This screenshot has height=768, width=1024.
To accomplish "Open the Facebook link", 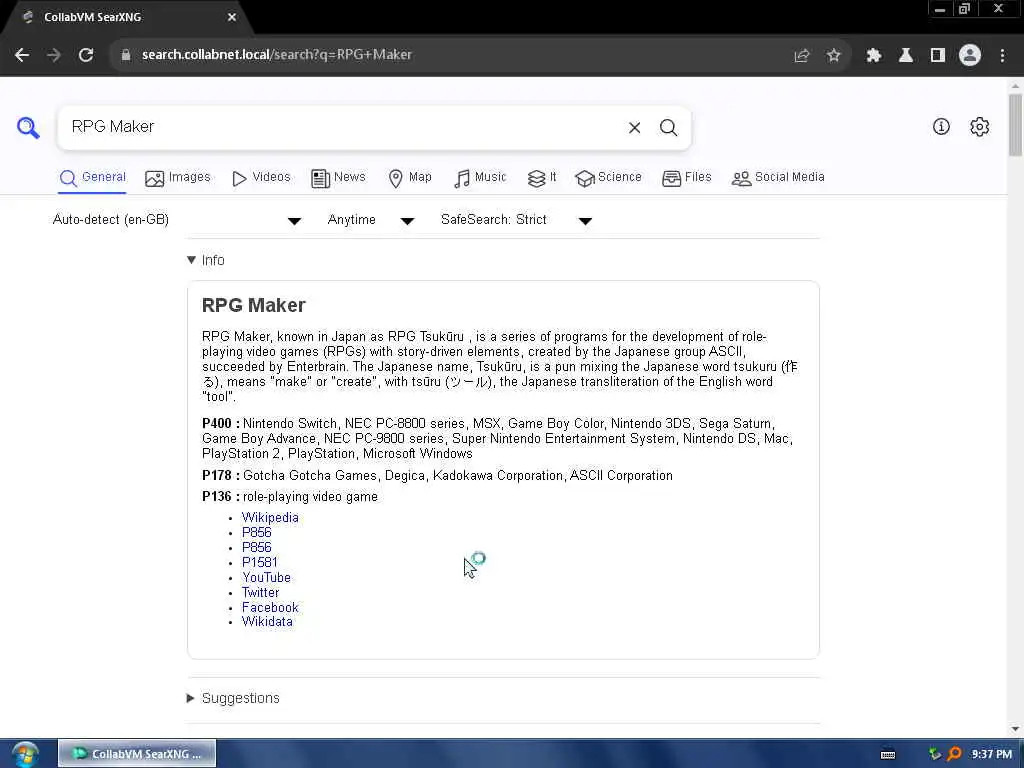I will 270,607.
